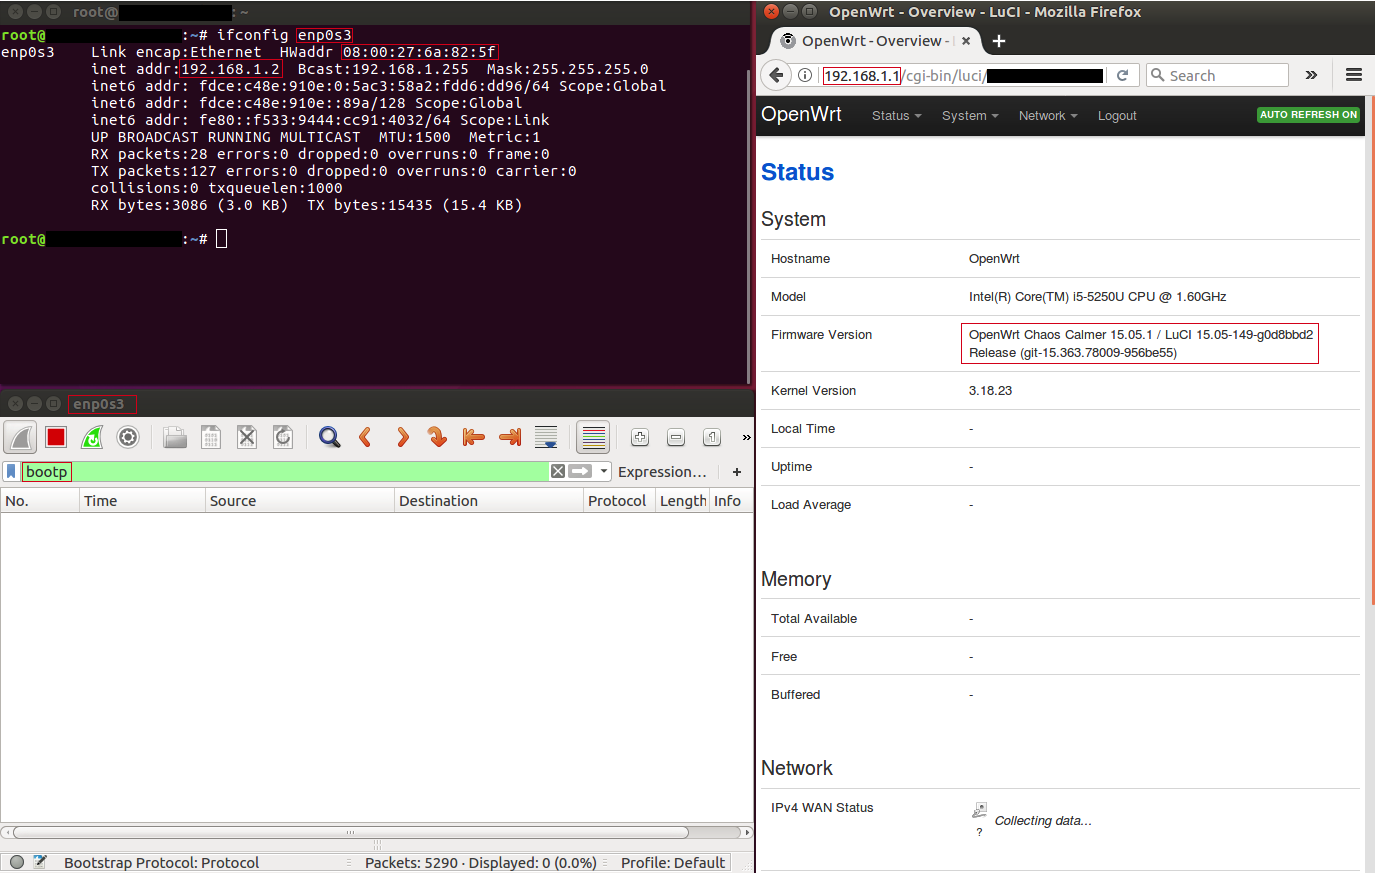Sort packet list by Protocol column

[619, 501]
